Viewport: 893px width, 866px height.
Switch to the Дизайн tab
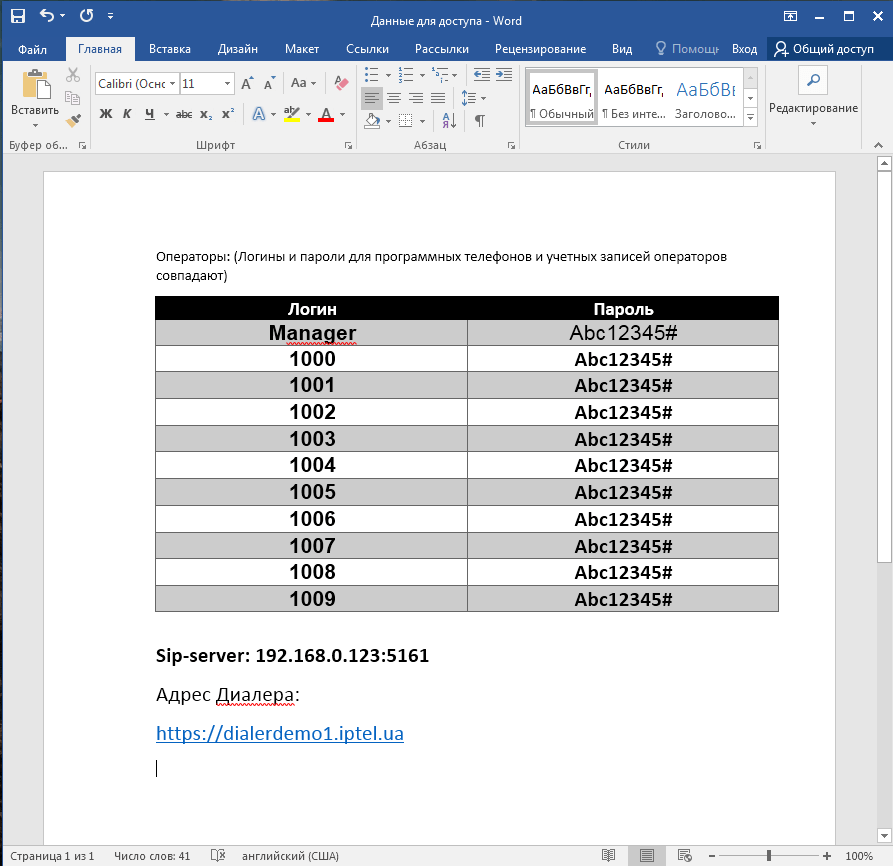pos(237,49)
